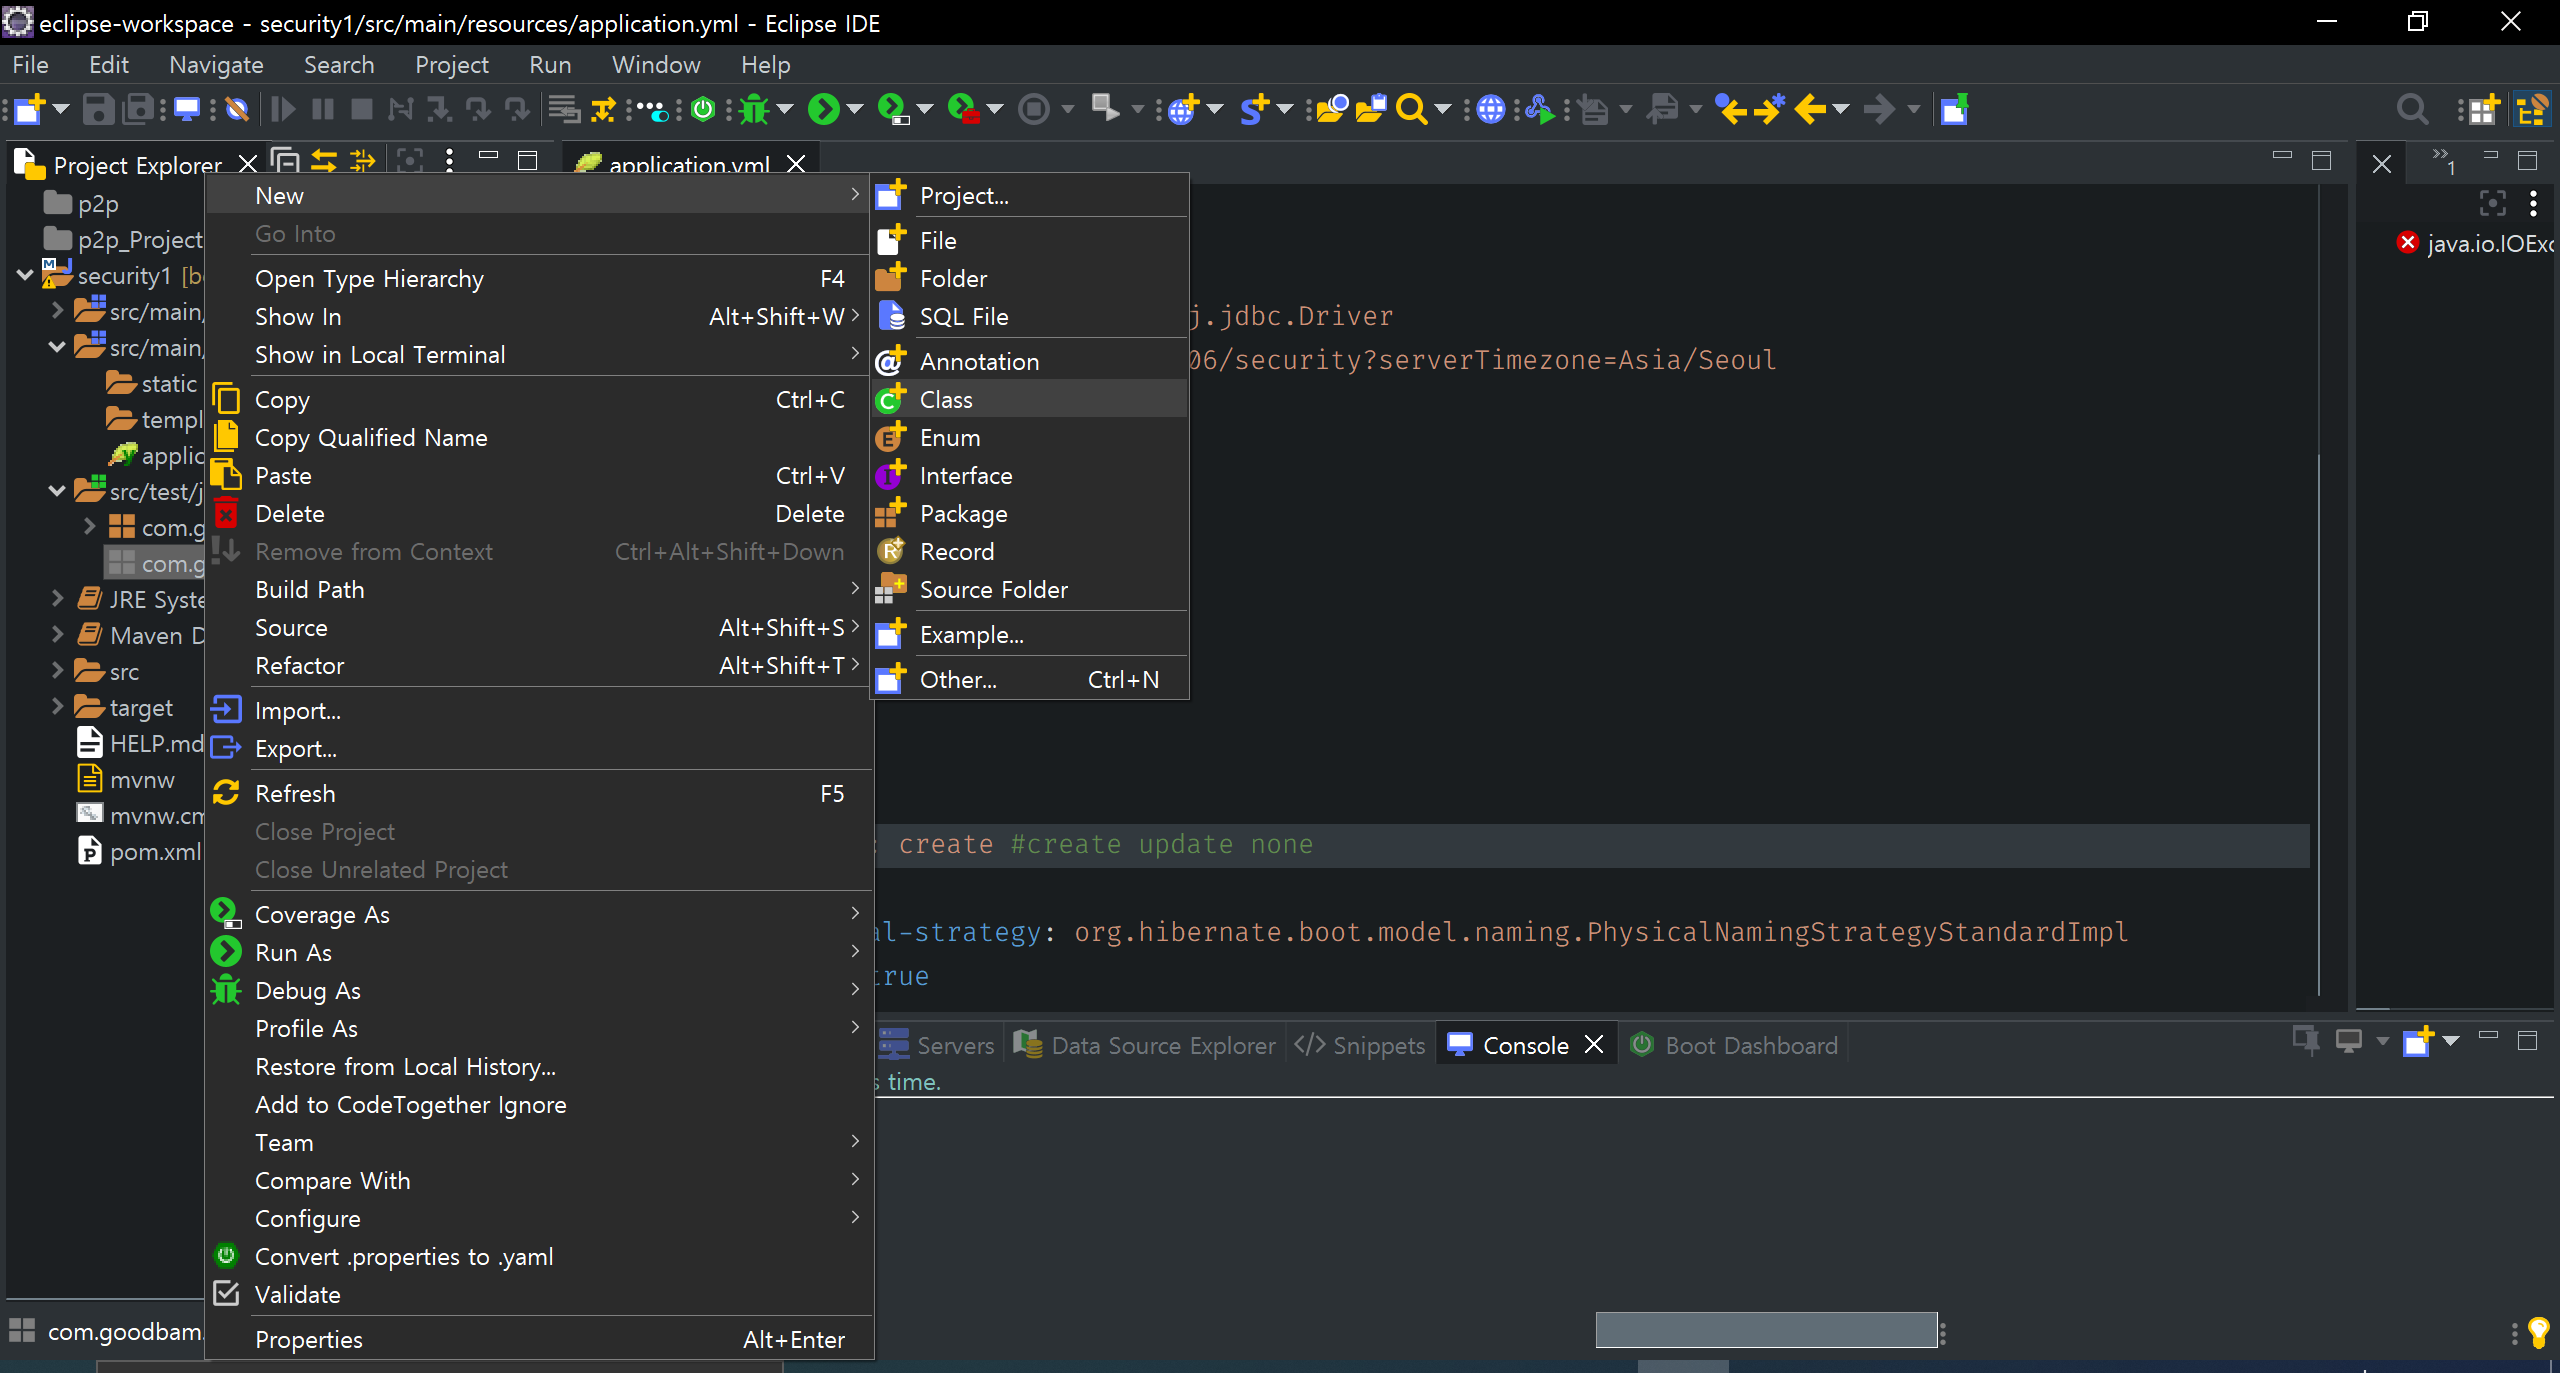Click the Open Perspective icon

click(x=2480, y=109)
